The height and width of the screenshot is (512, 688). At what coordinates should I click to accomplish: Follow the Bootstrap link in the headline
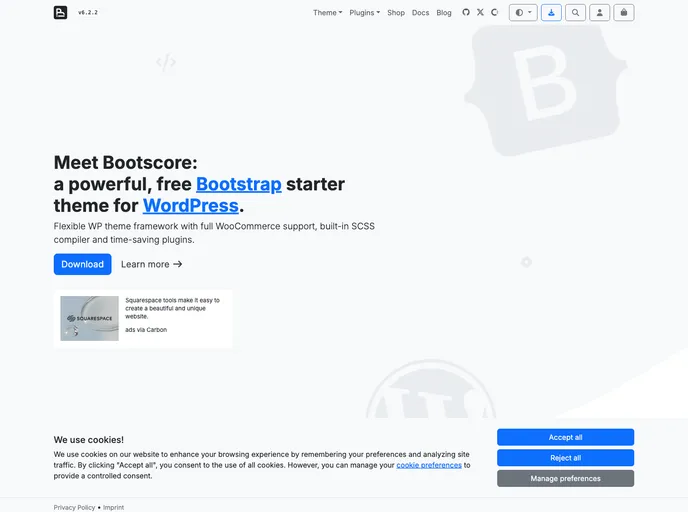click(238, 184)
